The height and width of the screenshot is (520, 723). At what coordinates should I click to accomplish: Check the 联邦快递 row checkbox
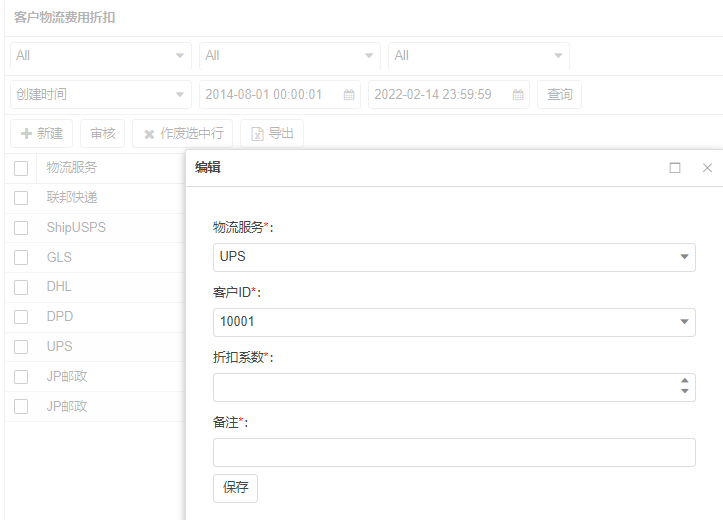[21, 198]
